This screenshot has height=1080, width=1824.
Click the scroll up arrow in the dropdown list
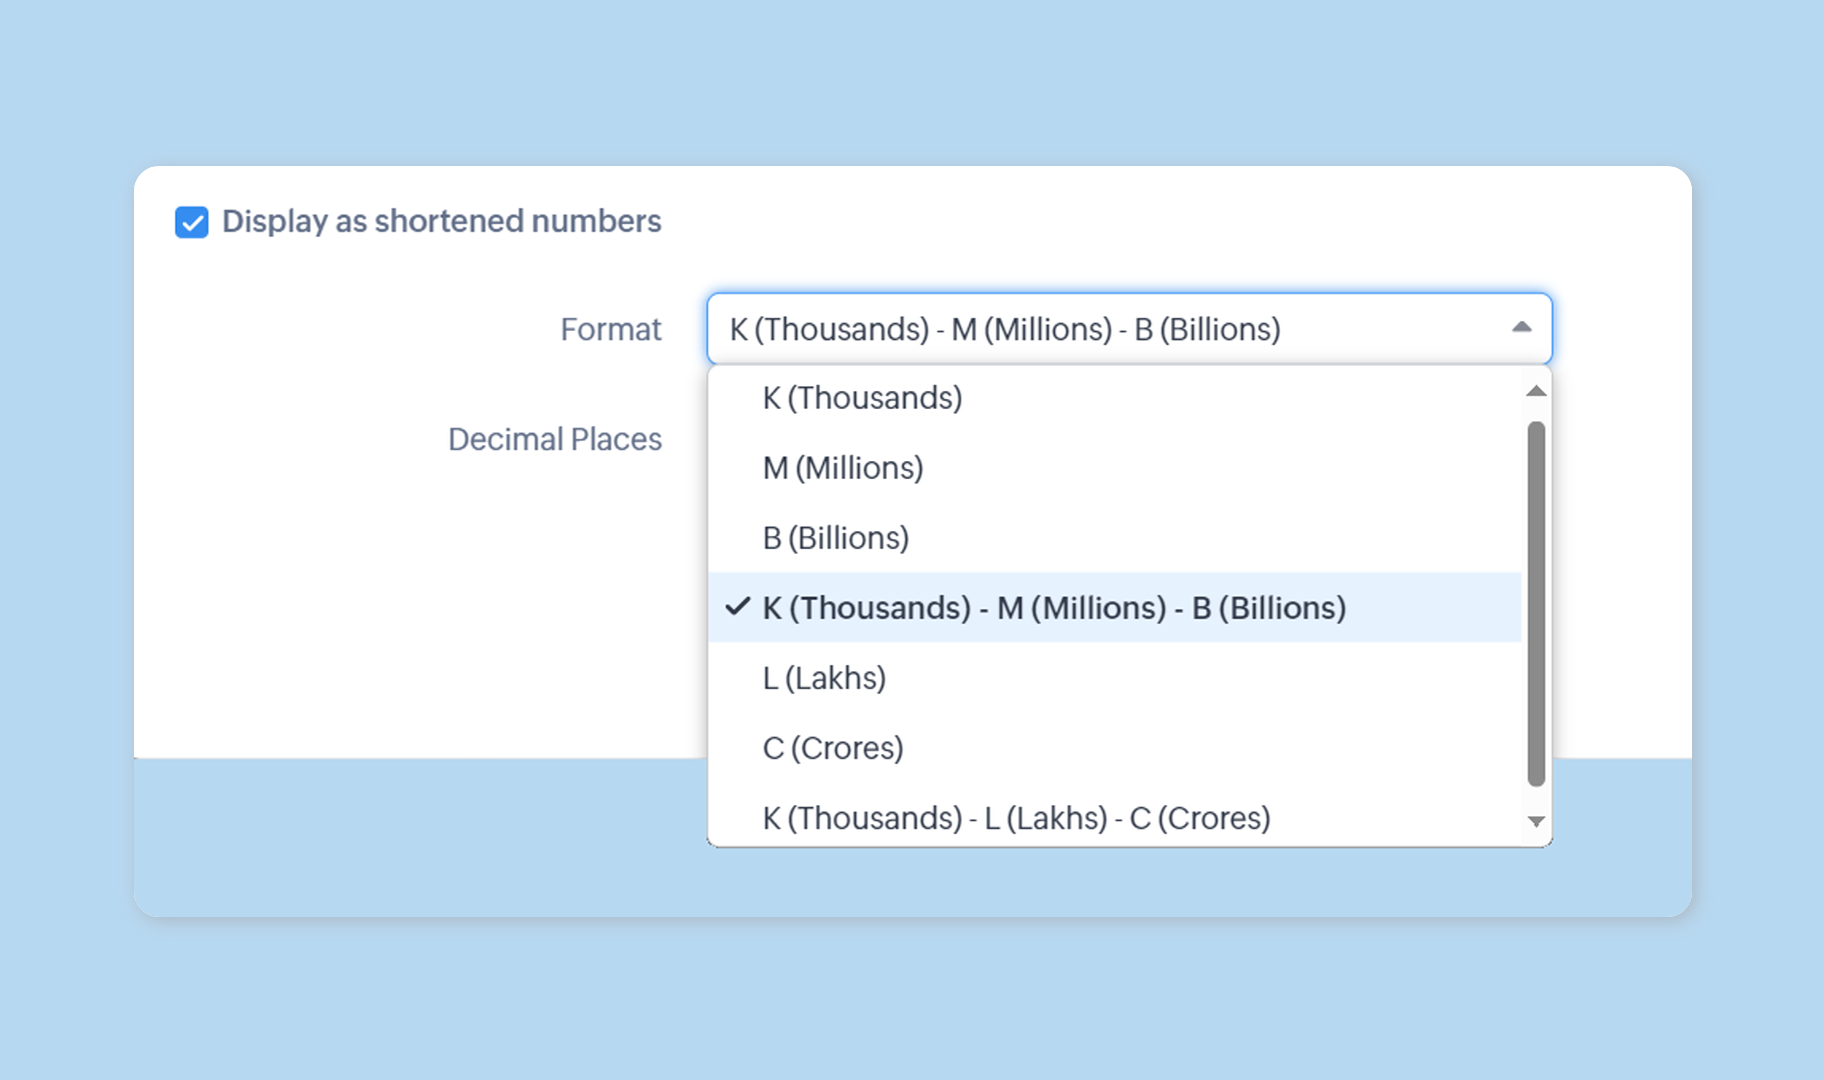[x=1536, y=391]
